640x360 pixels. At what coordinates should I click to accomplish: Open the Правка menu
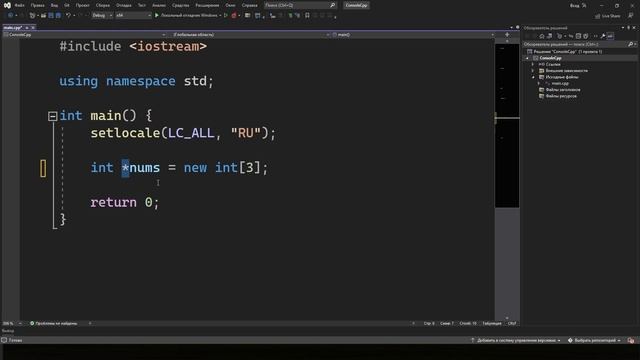38,5
